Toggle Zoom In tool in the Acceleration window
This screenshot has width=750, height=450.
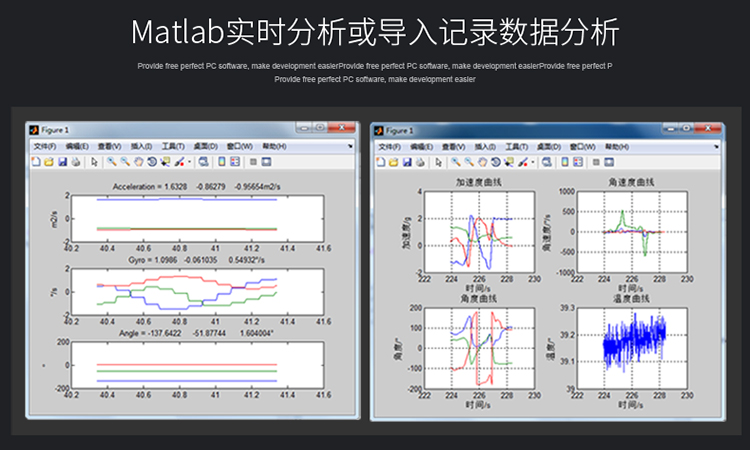[x=111, y=160]
